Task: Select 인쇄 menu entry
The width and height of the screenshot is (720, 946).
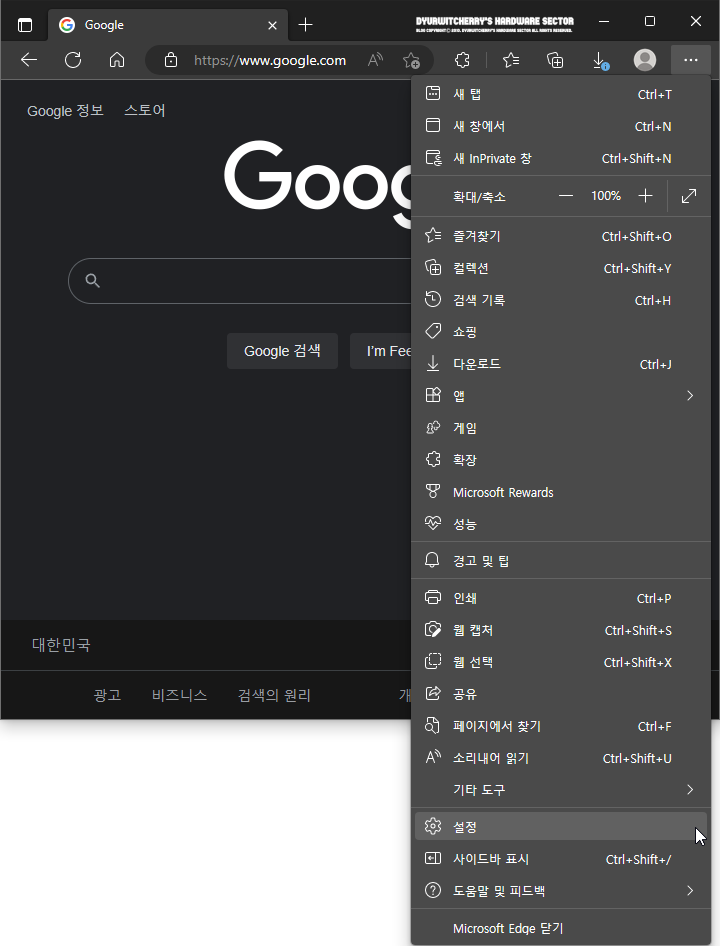Action: 561,598
